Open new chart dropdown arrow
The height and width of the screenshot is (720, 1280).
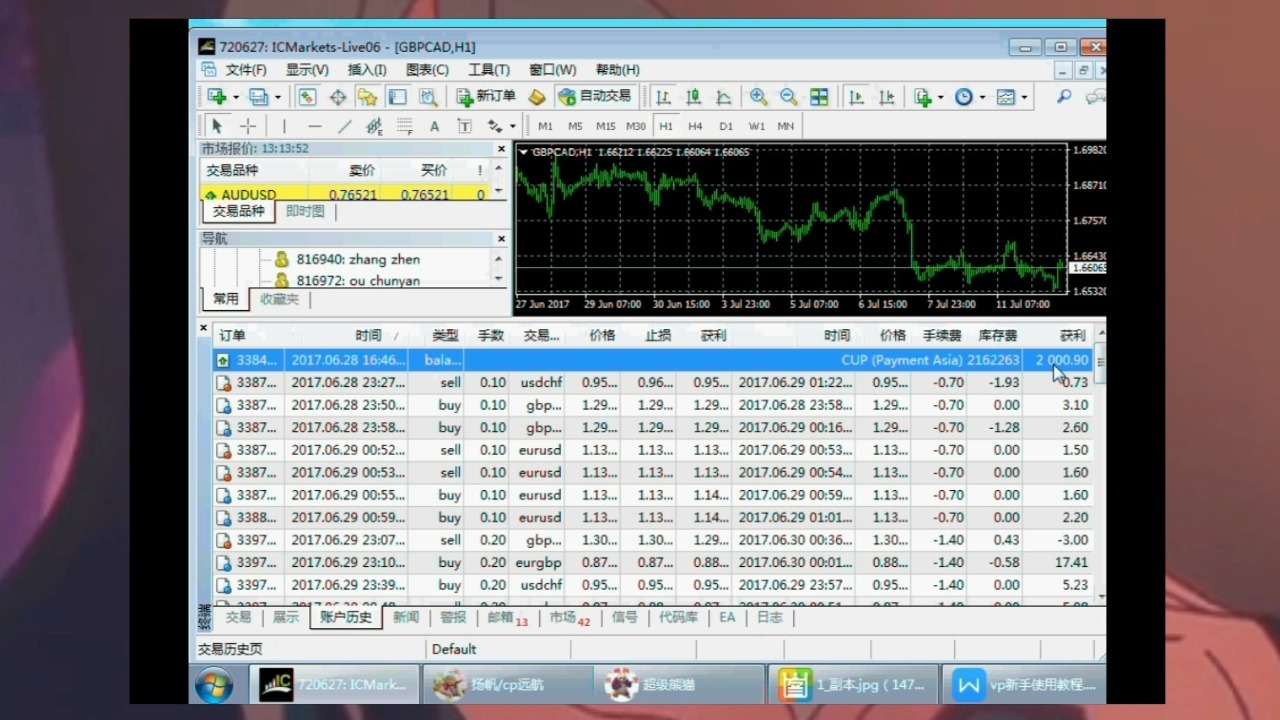(236, 98)
